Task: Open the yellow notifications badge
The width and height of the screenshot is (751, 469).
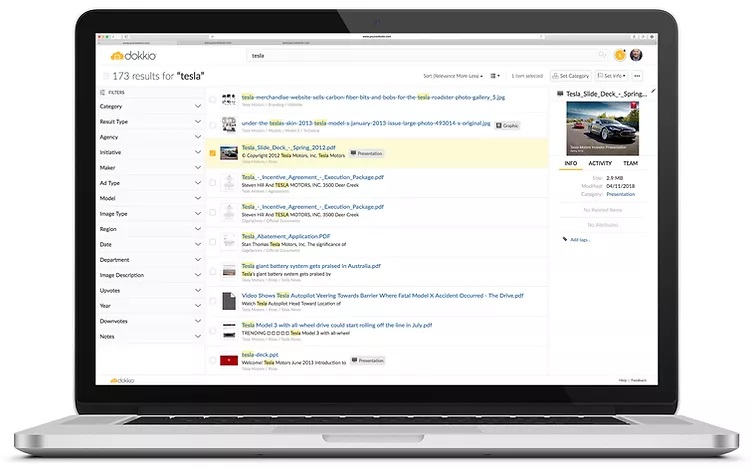Action: coord(620,55)
